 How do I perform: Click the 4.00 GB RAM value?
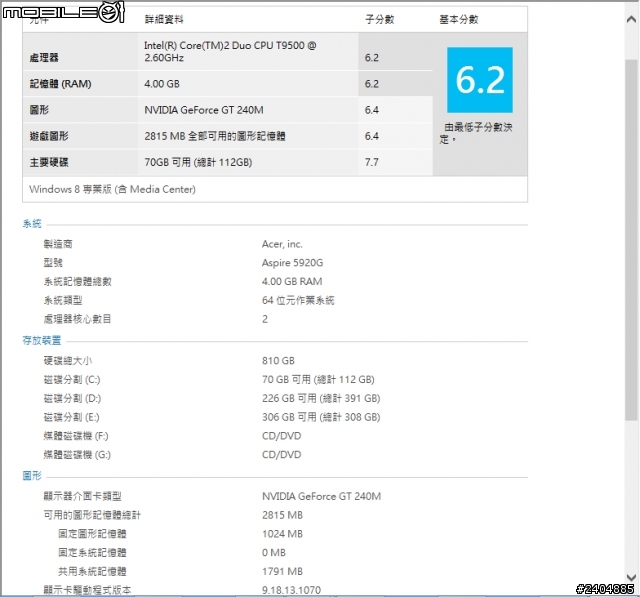pos(292,282)
